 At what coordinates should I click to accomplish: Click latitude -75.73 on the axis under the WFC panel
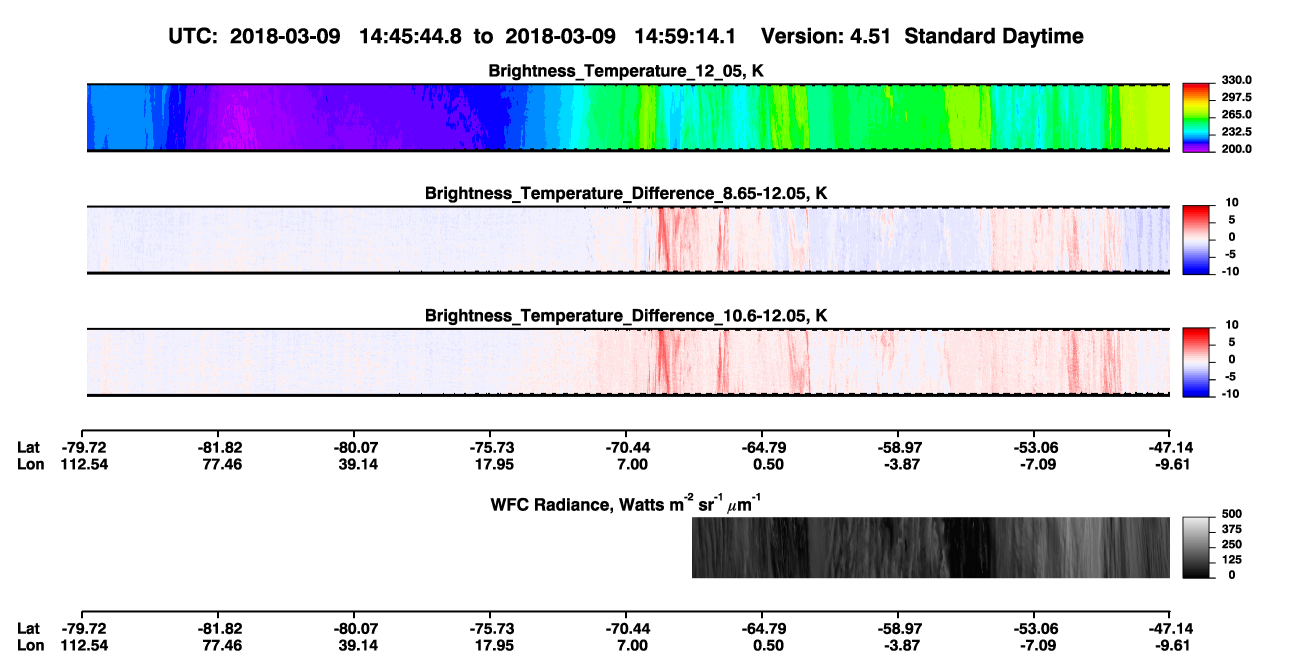tap(491, 629)
